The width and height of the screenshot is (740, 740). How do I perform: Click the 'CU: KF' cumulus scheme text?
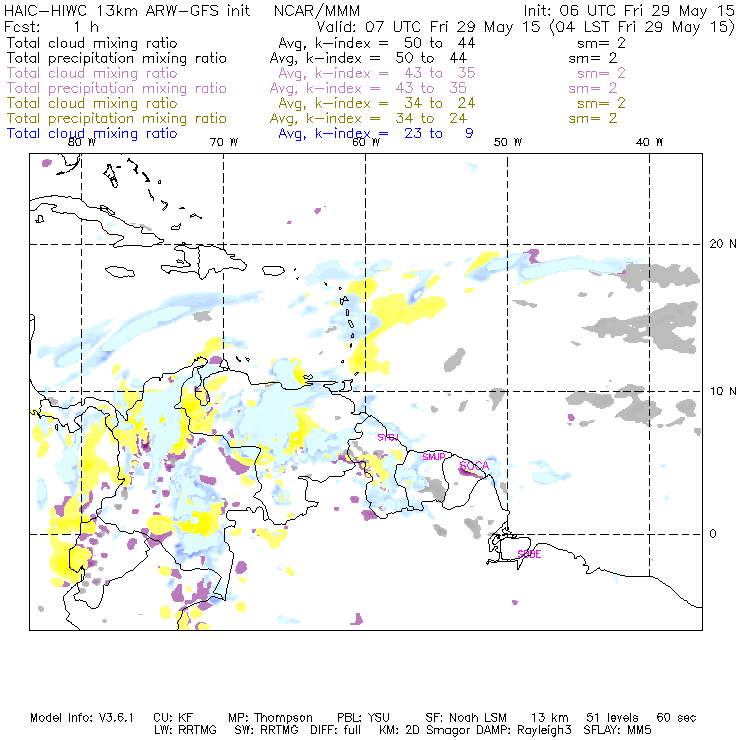173,718
